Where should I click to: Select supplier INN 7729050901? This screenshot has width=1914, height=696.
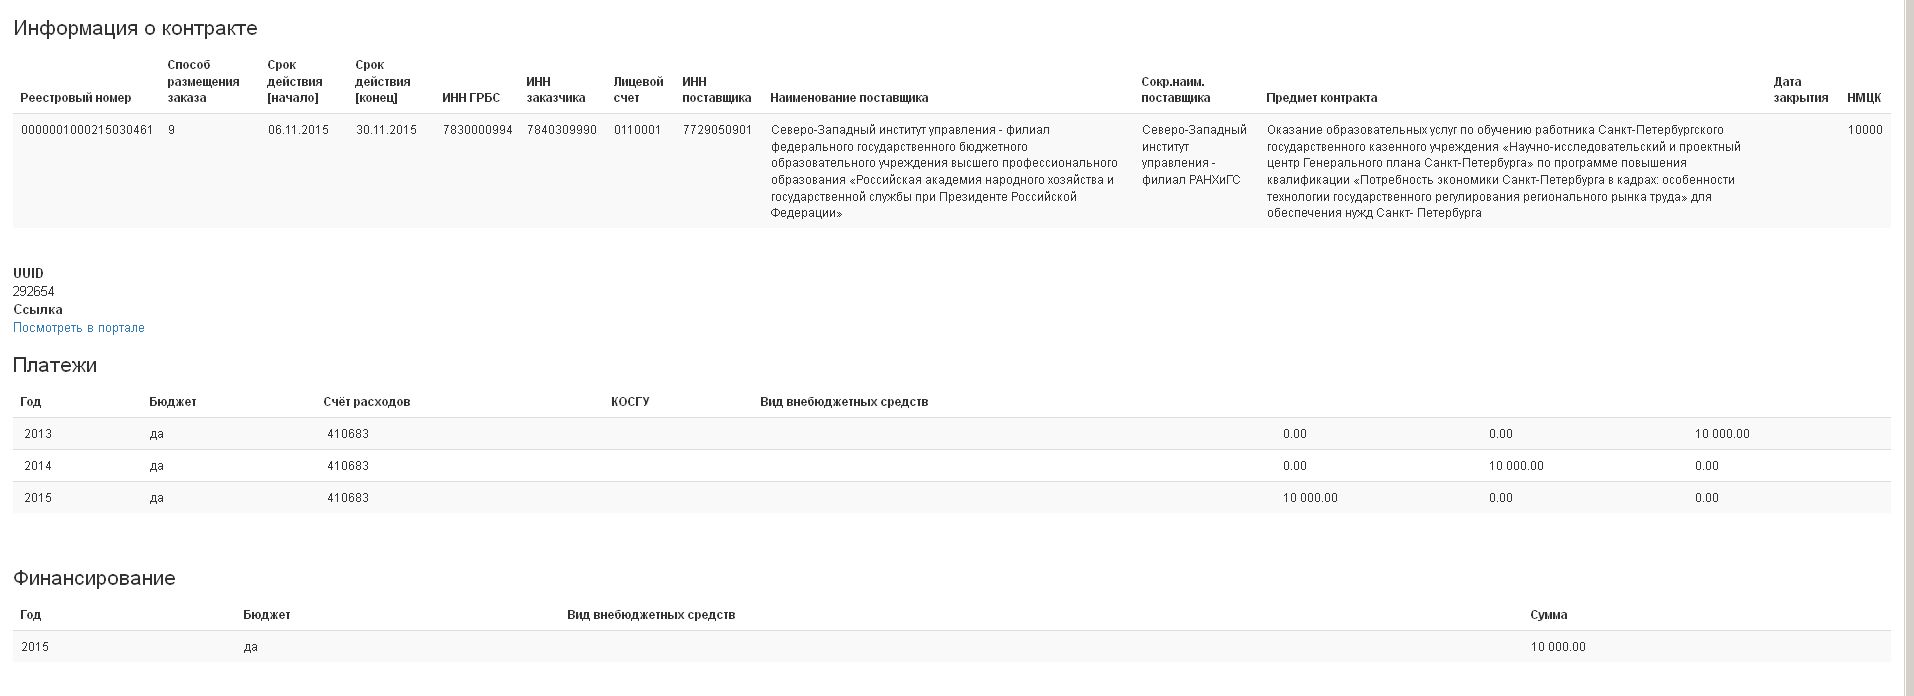[717, 130]
